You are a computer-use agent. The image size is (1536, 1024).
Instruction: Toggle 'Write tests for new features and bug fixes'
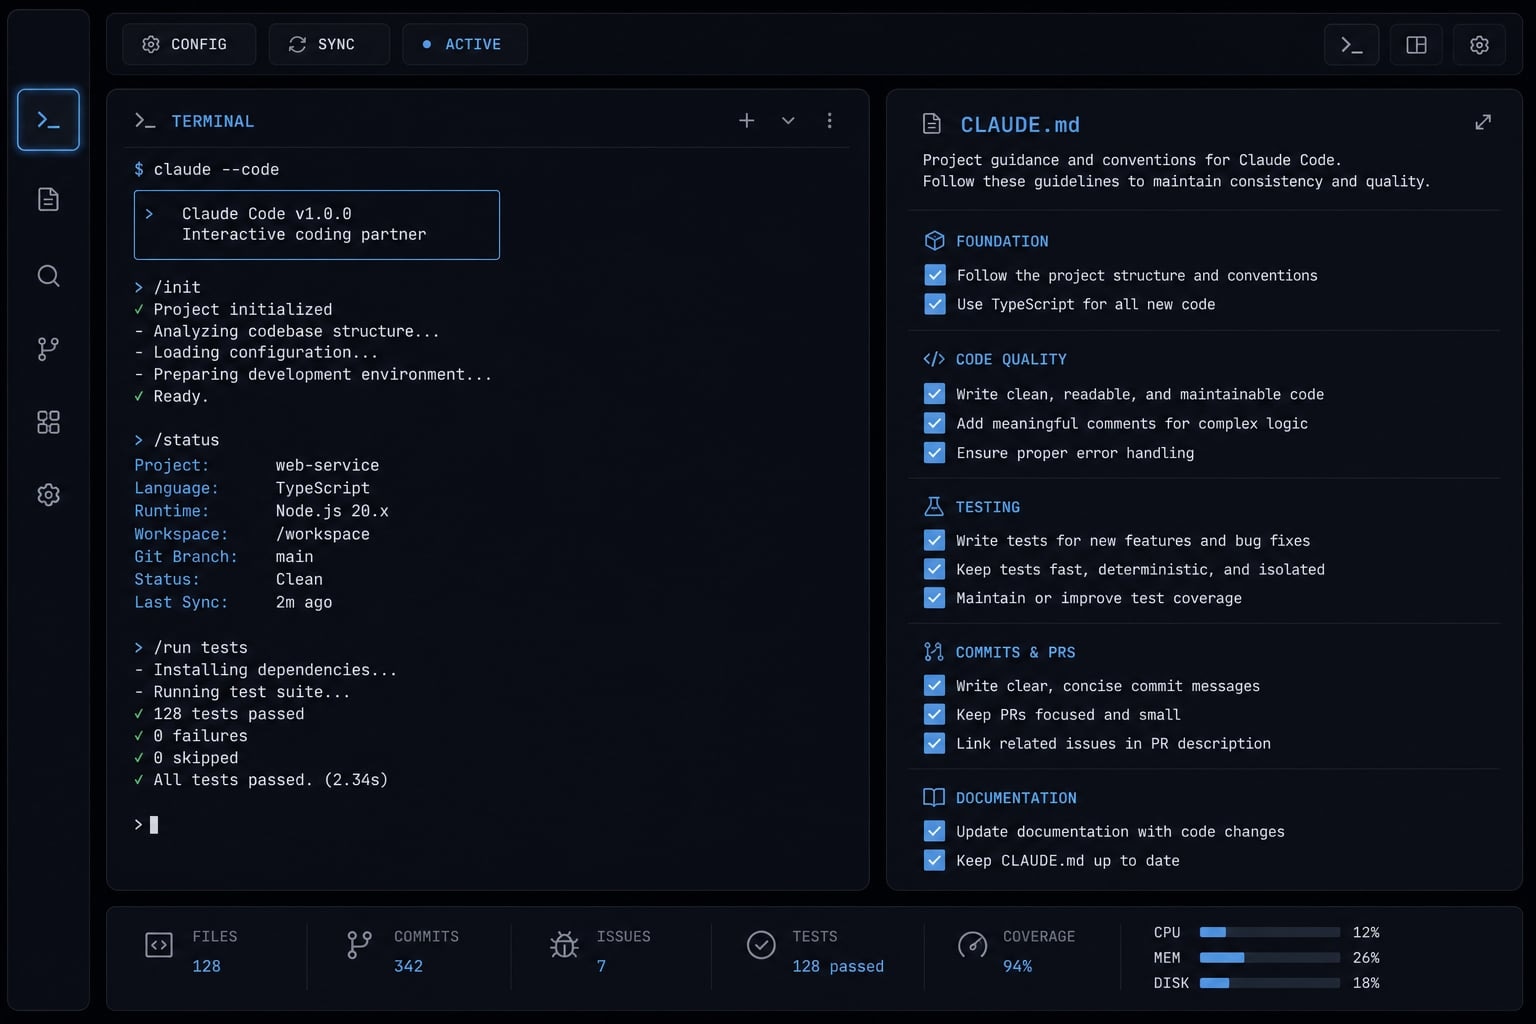(x=934, y=540)
